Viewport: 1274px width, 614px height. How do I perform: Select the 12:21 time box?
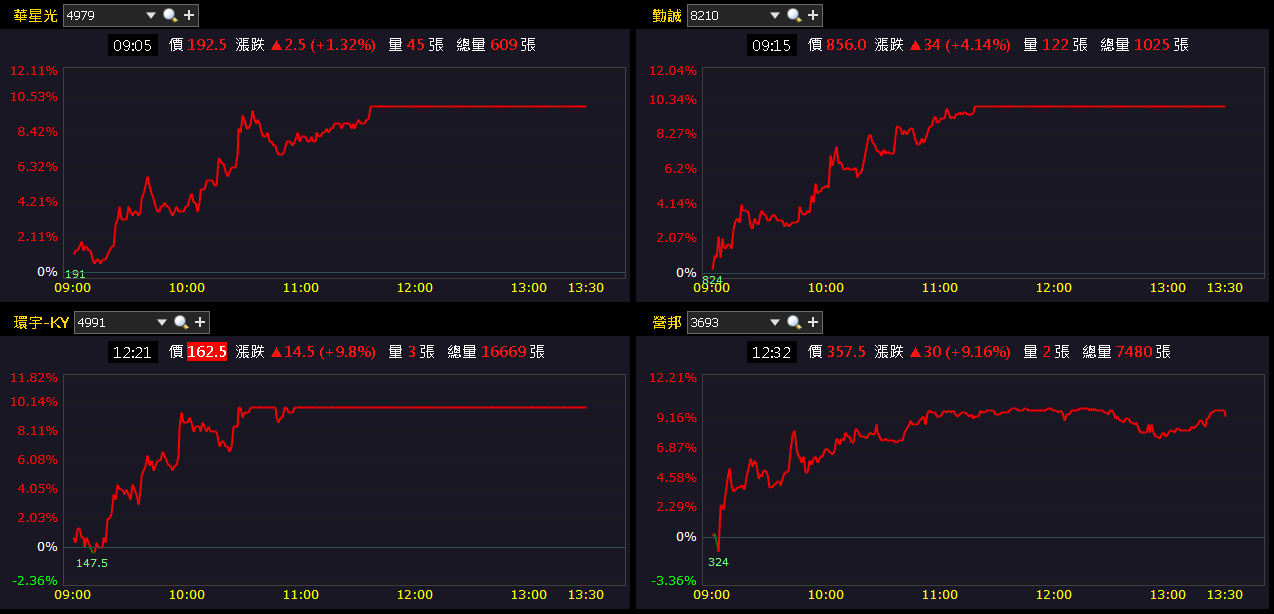coord(132,352)
